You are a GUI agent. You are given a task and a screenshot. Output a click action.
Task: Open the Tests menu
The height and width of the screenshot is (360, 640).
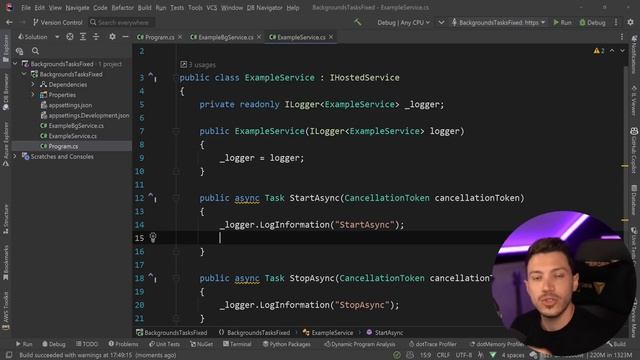coord(177,8)
